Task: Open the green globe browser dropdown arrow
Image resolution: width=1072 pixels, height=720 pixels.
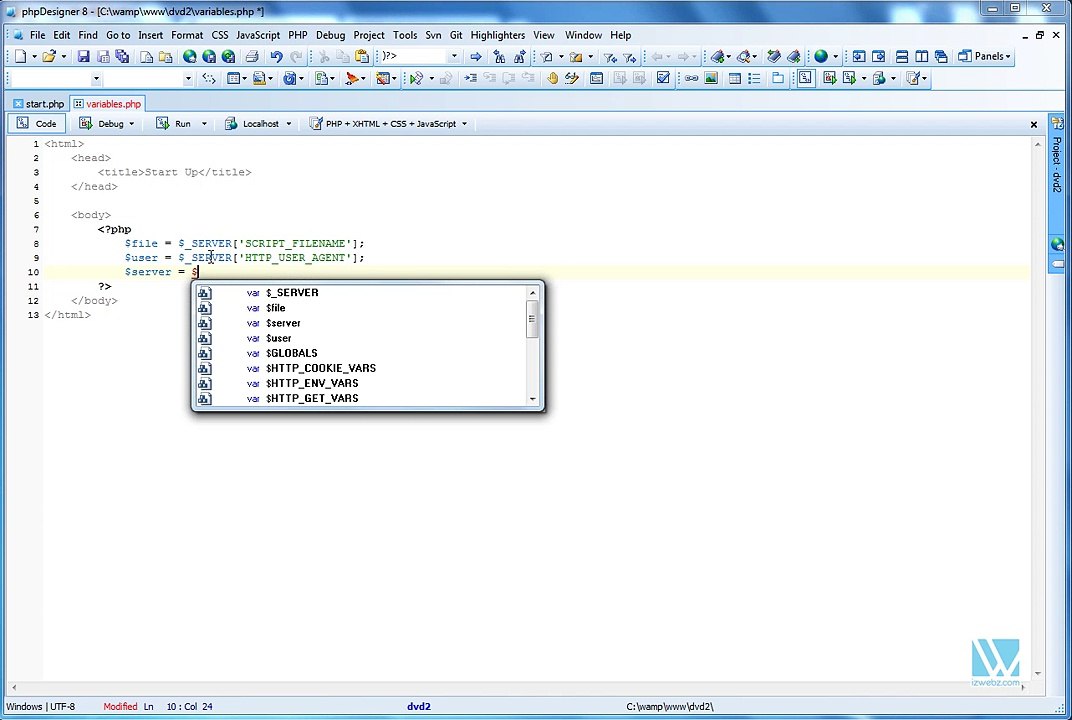Action: [x=835, y=57]
